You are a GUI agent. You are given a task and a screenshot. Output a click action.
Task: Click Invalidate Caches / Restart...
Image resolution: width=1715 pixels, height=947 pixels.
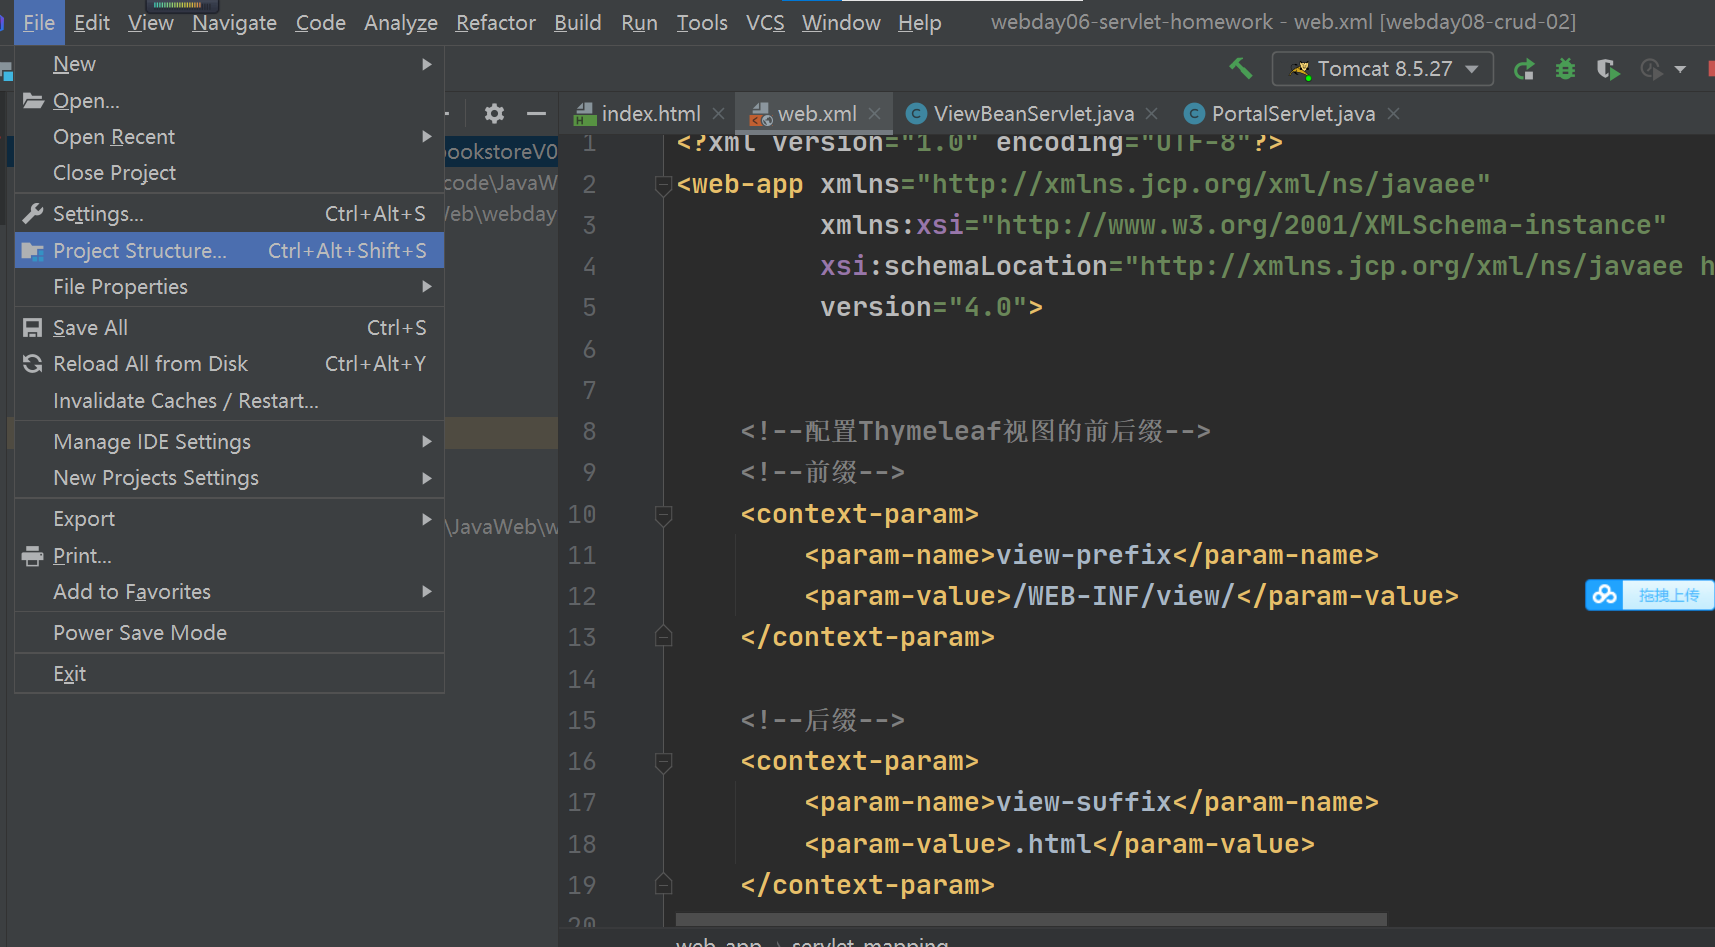tap(185, 400)
